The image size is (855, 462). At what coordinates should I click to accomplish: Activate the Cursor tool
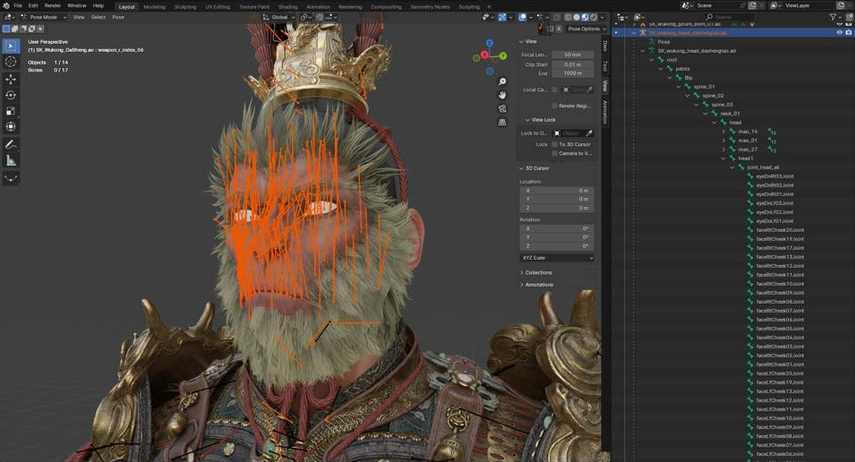click(10, 62)
